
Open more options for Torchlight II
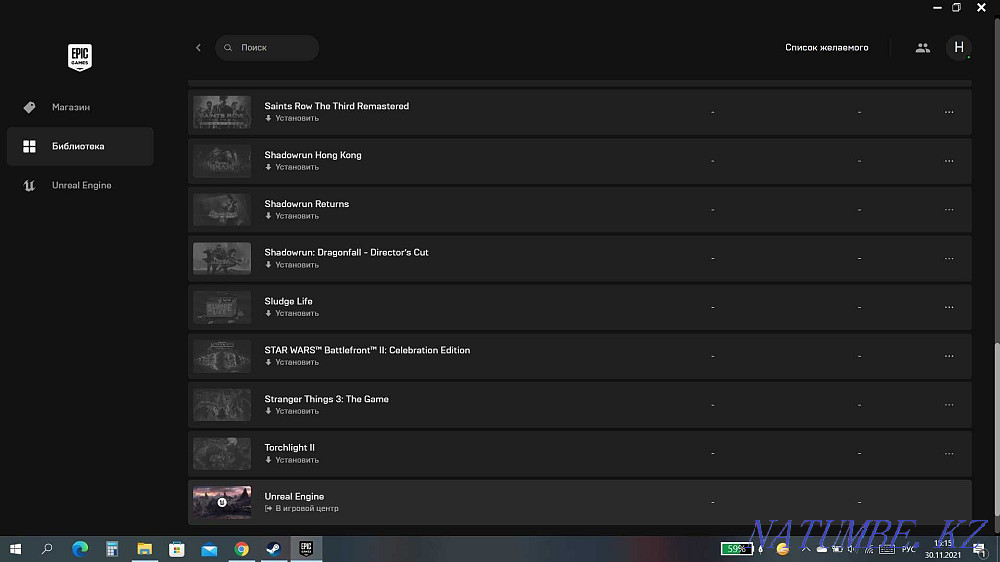[949, 454]
